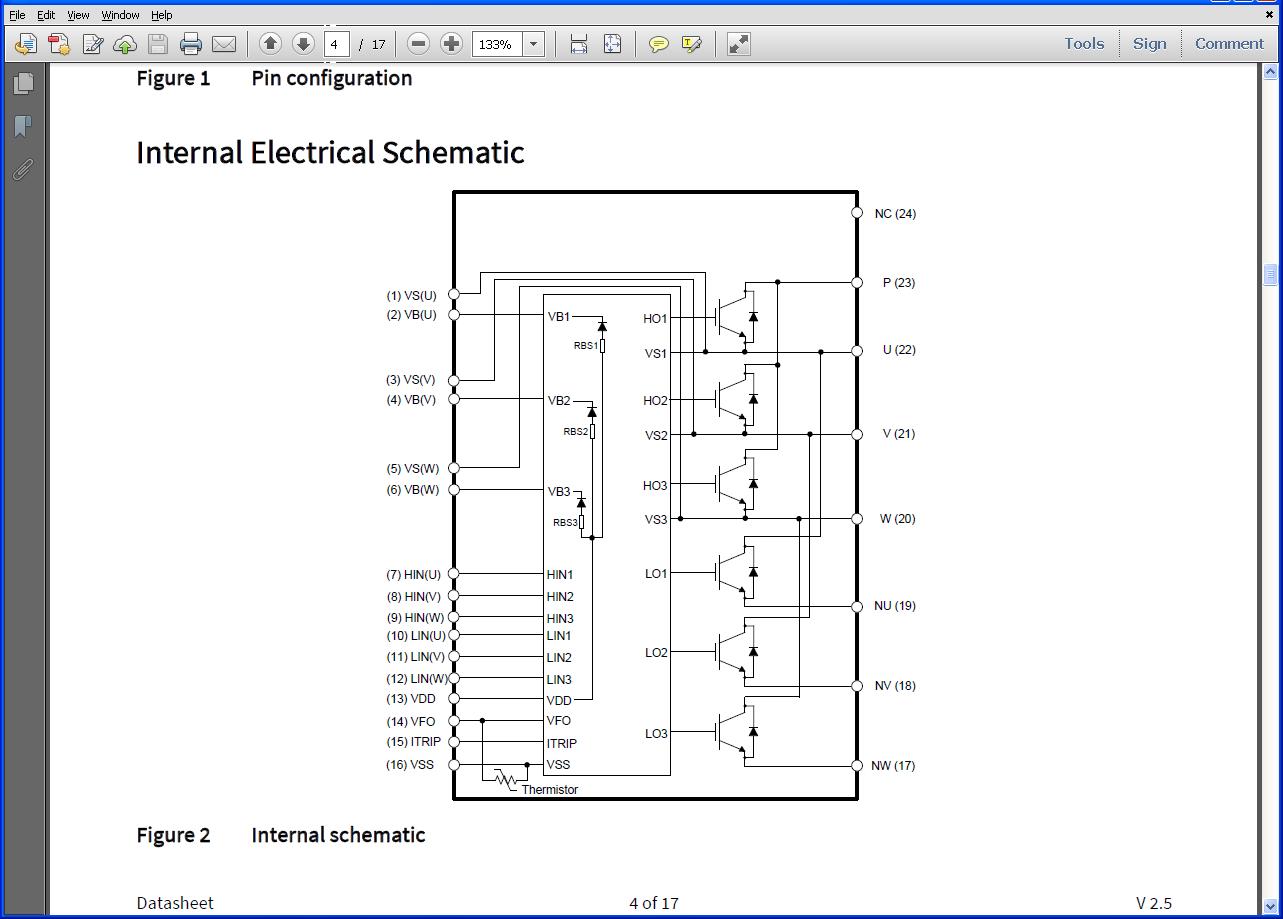Click the 'HO1' label in the schematic
The height and width of the screenshot is (919, 1283).
[655, 319]
